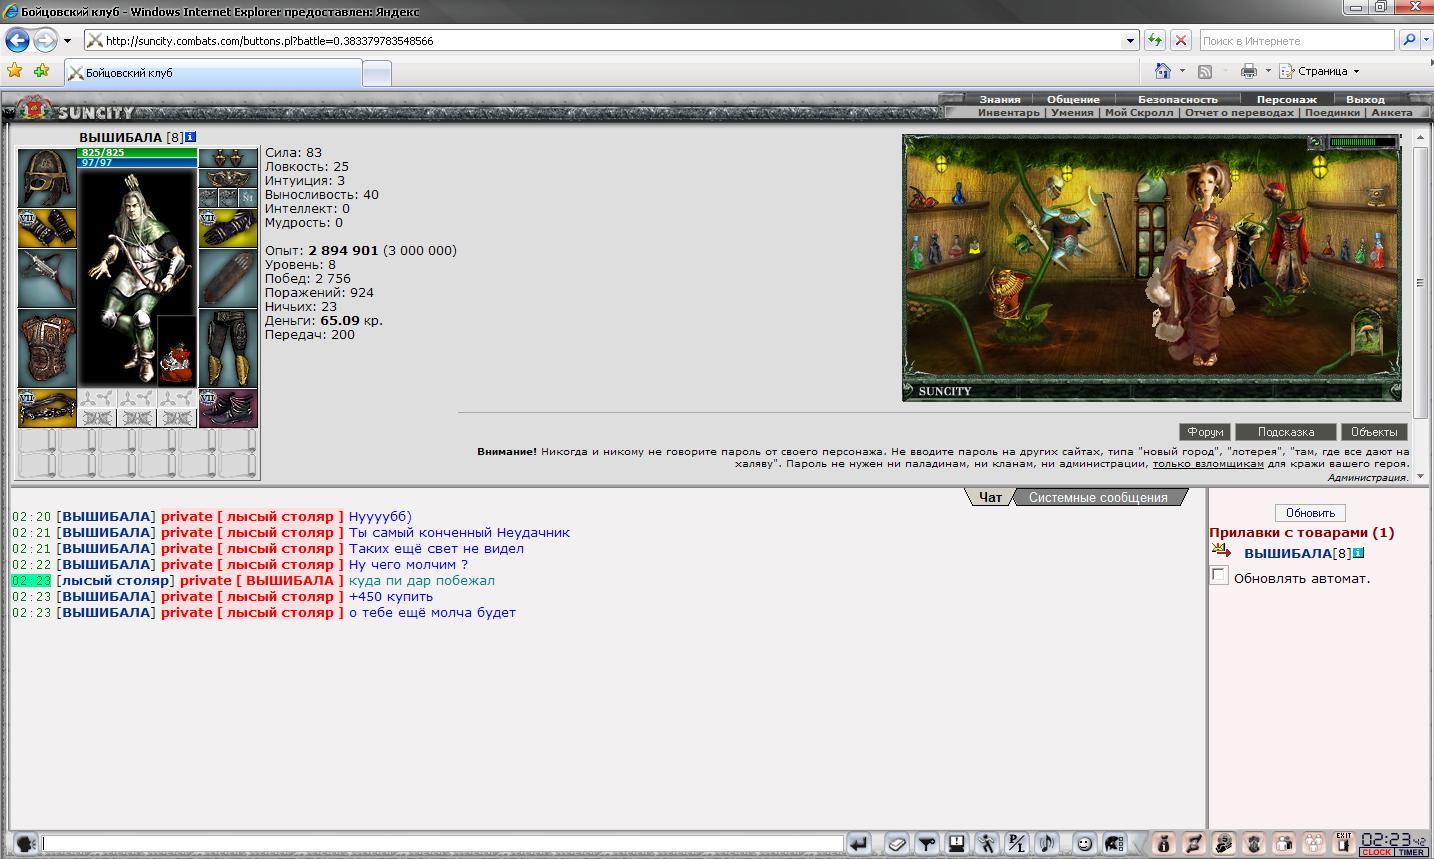Select the leg armor pants slot
The height and width of the screenshot is (859, 1434).
click(x=228, y=348)
